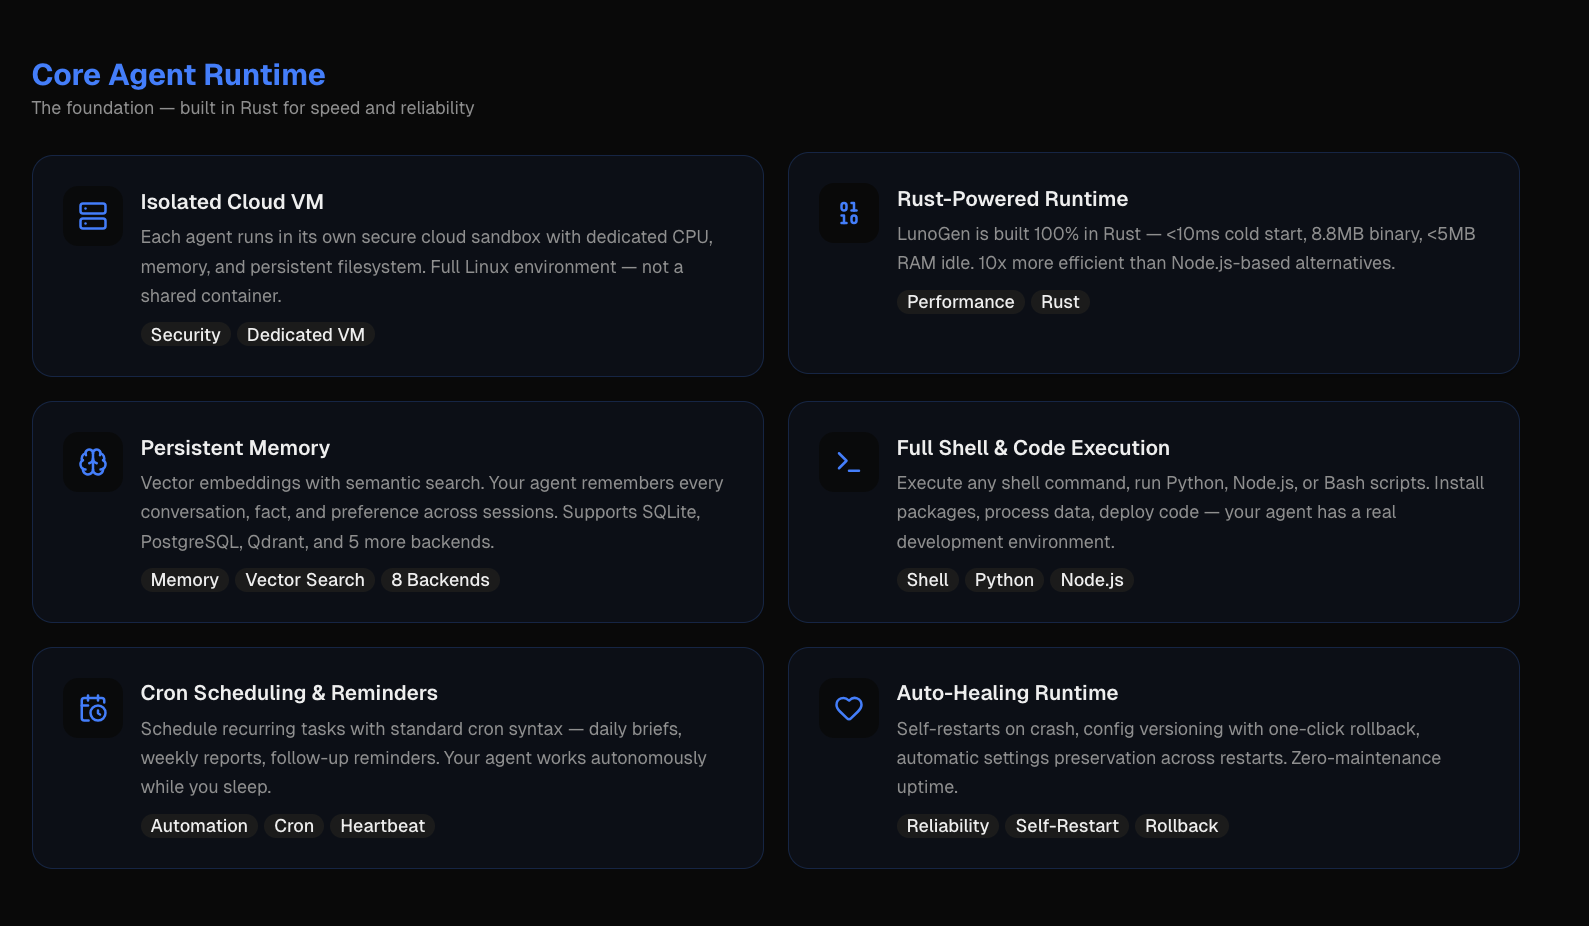Click the Isolated Cloud VM server icon

[x=93, y=216]
